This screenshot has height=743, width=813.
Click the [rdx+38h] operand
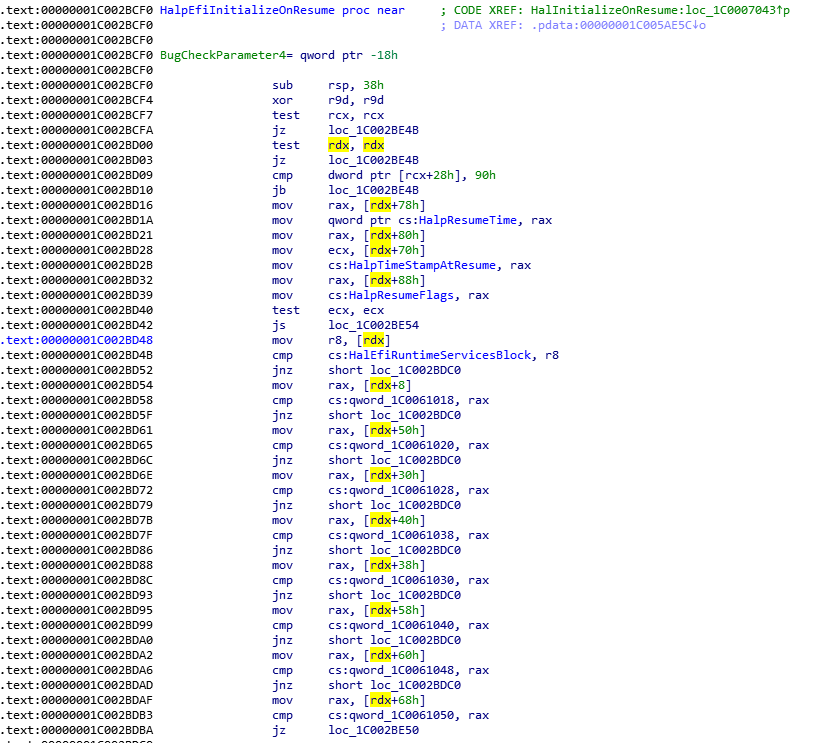point(394,566)
